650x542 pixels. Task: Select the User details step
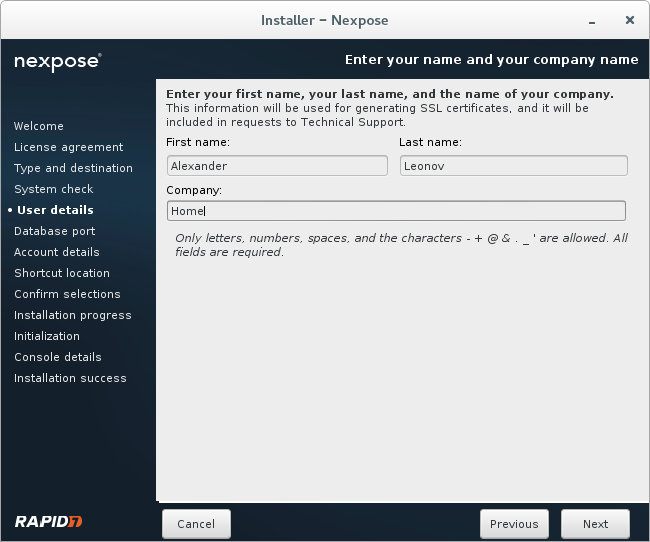point(55,210)
